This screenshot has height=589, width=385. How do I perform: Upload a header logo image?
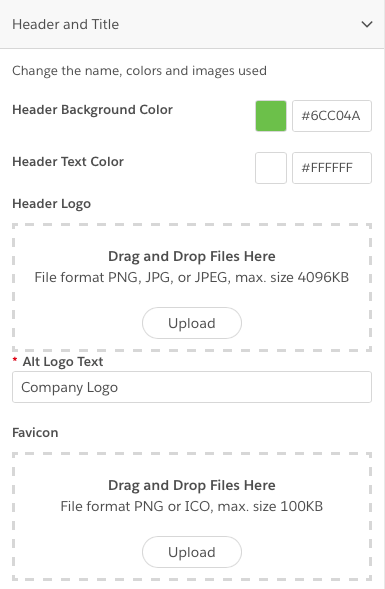pos(192,323)
